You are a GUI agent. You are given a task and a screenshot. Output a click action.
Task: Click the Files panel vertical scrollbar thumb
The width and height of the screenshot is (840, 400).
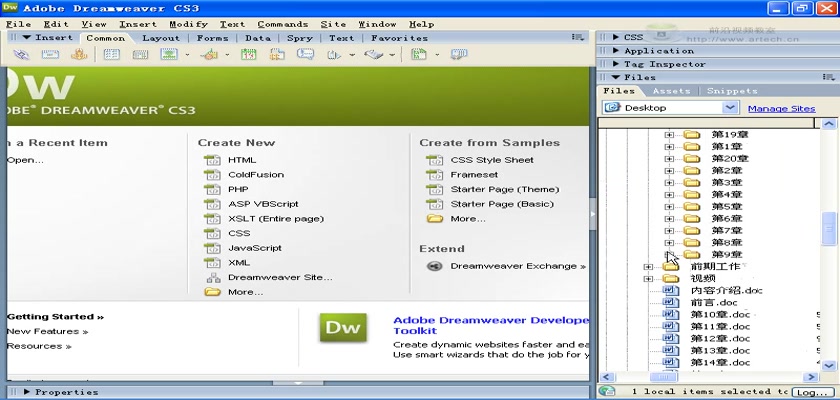click(829, 229)
